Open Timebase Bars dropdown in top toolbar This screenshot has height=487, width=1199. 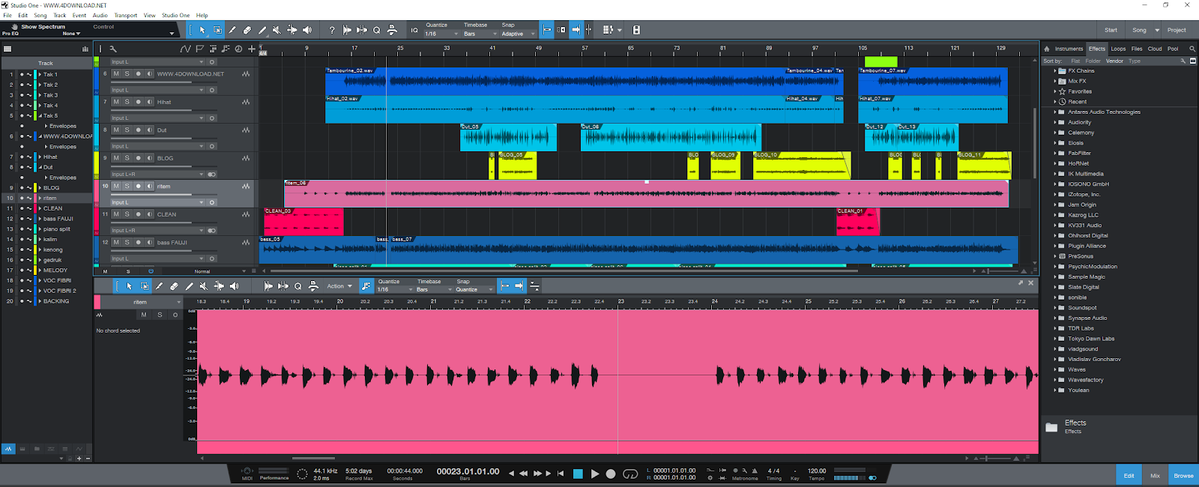click(480, 34)
